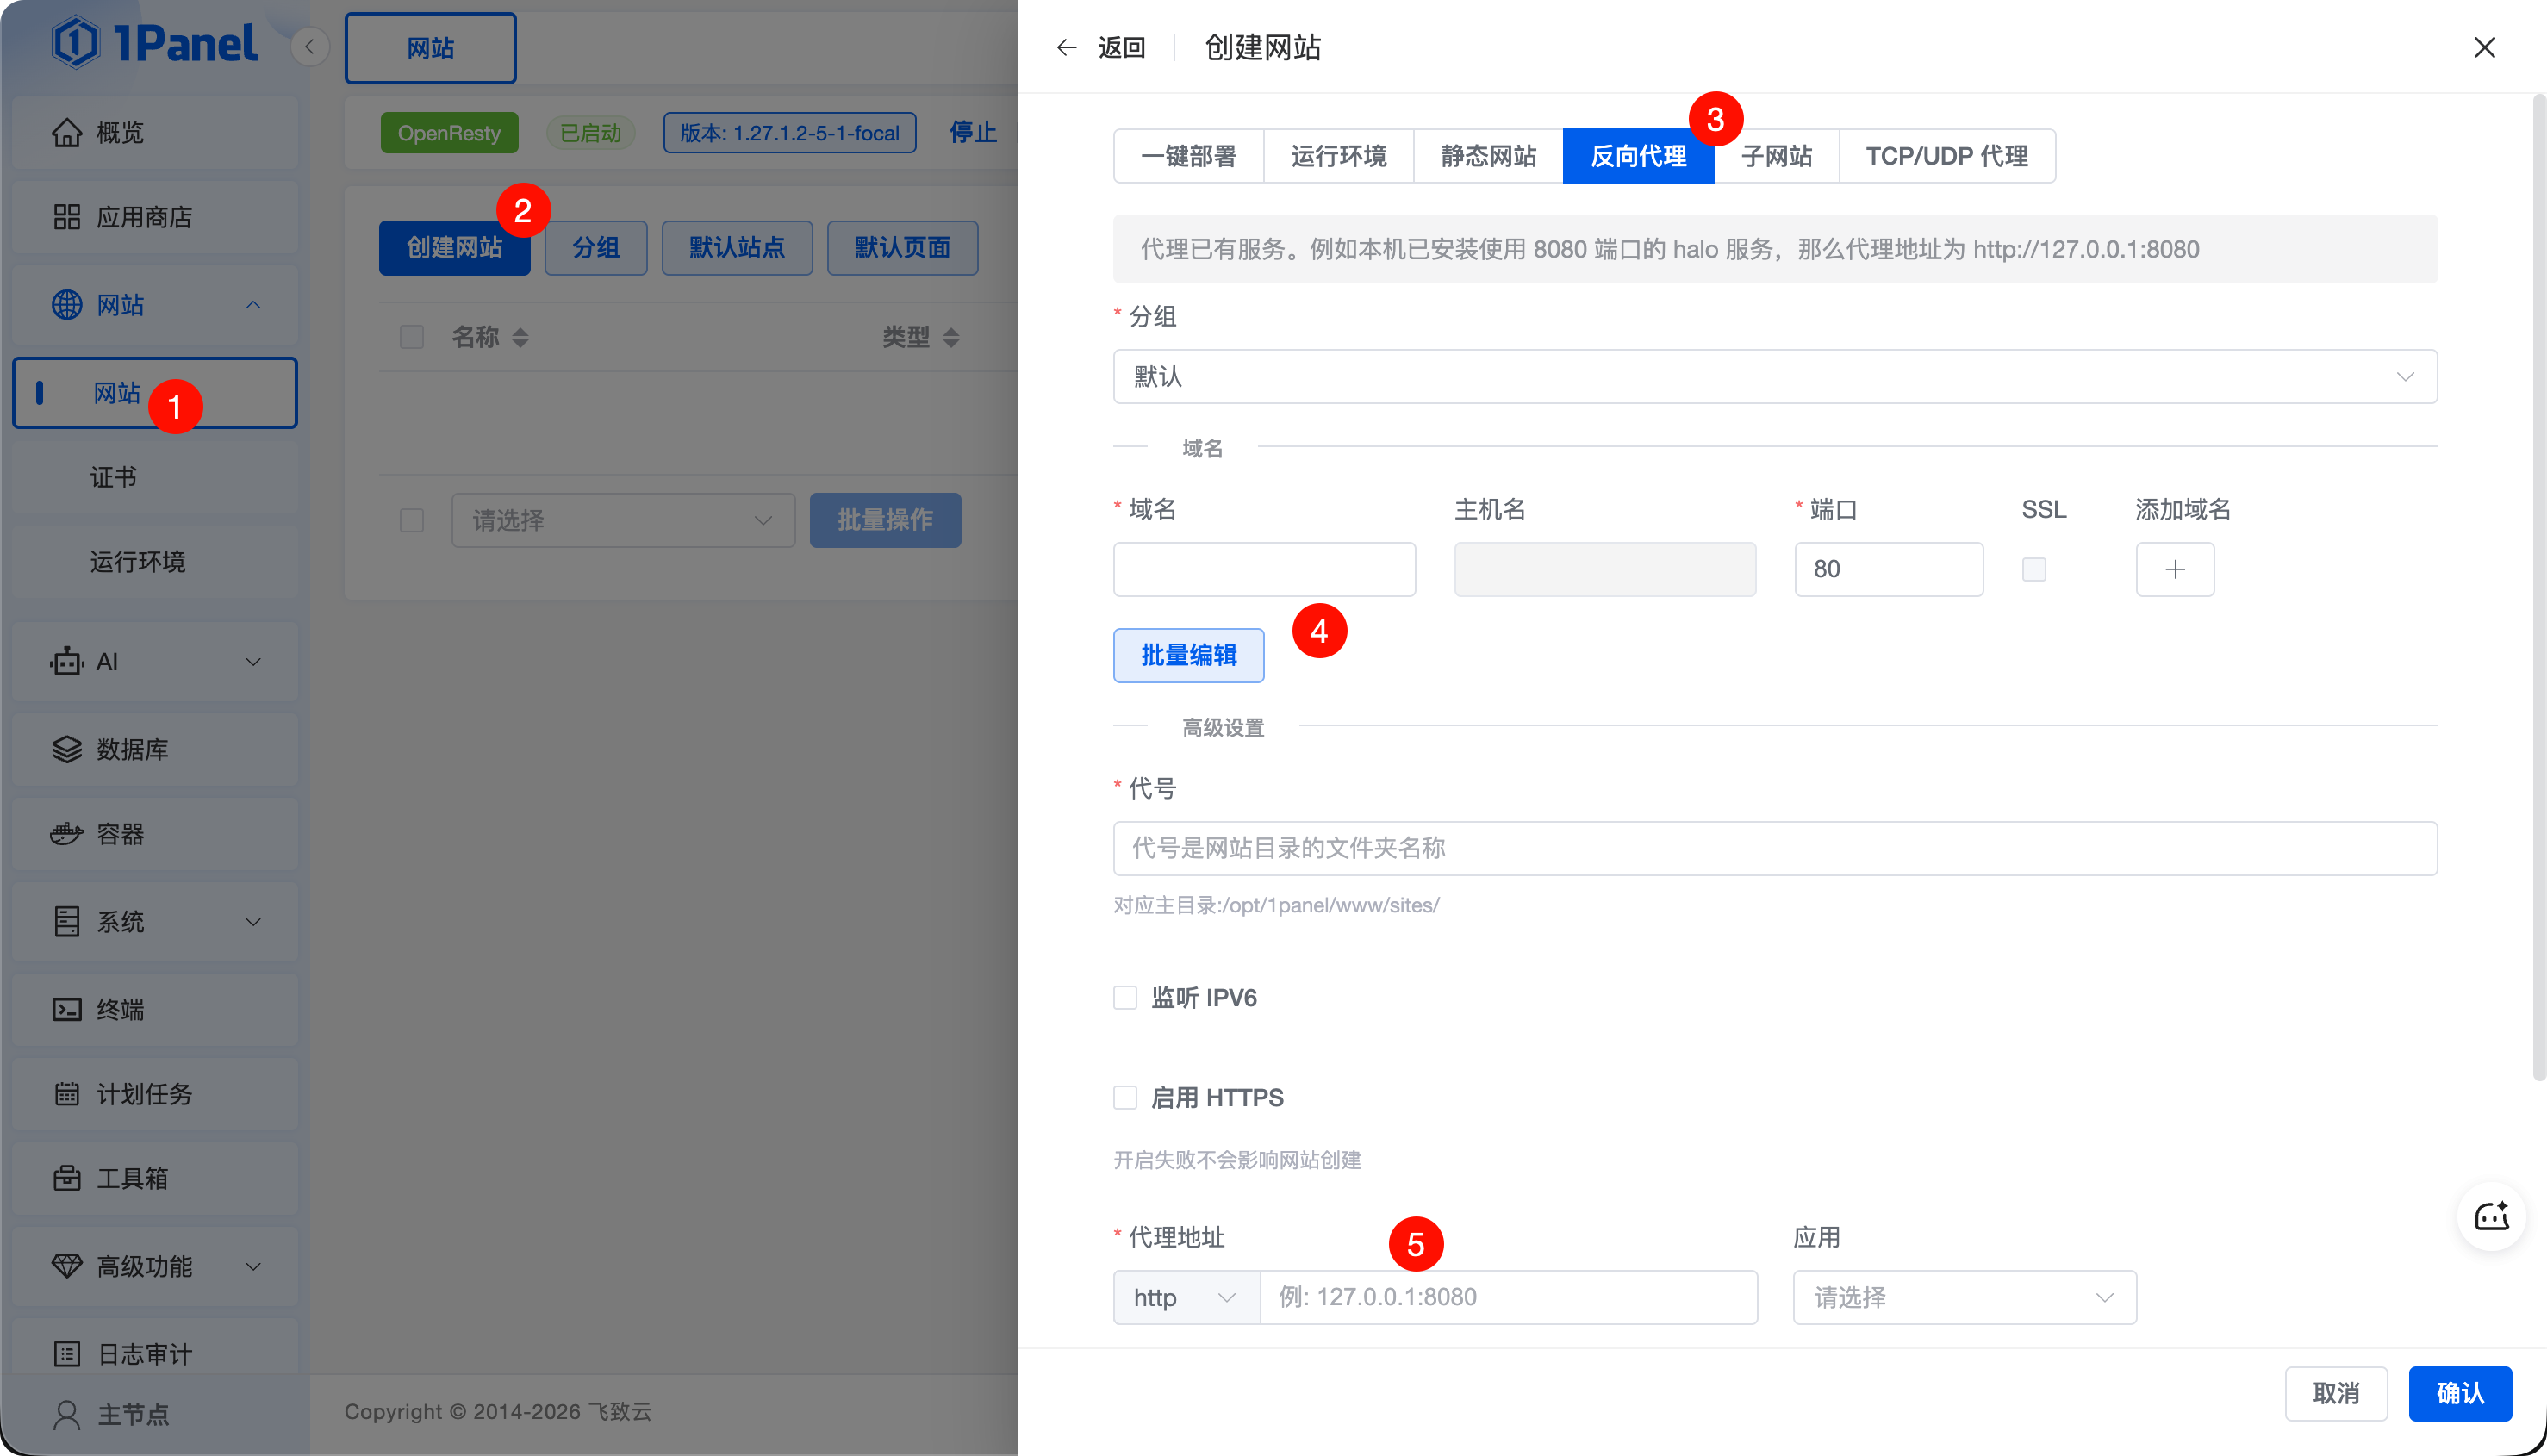Screen dimensions: 2547x1456
Task: Click the plus icon to add domain
Action: click(x=2174, y=569)
